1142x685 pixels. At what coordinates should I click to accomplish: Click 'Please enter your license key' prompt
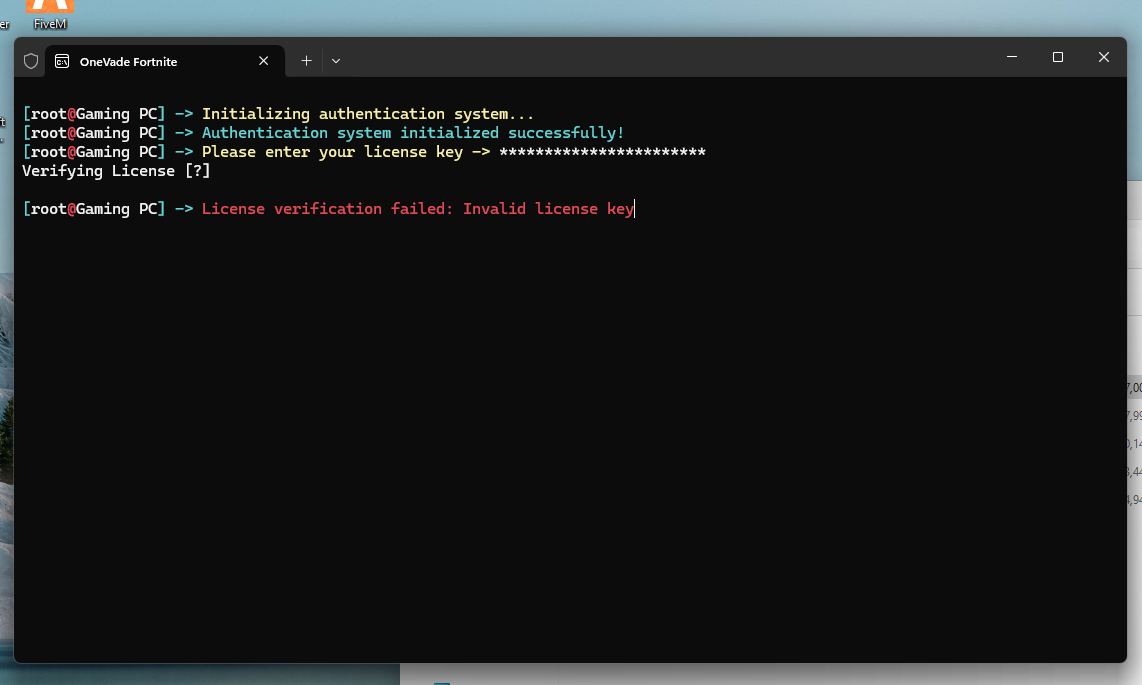[x=332, y=151]
